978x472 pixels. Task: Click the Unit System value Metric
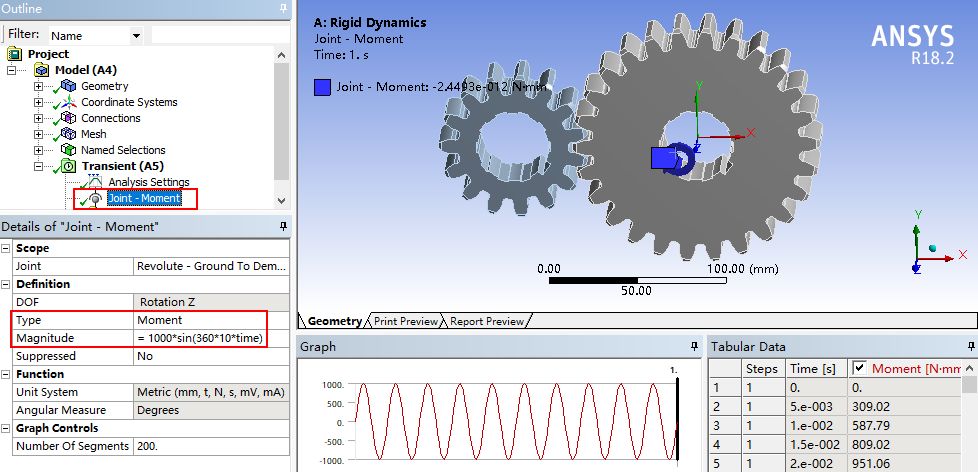coord(211,392)
